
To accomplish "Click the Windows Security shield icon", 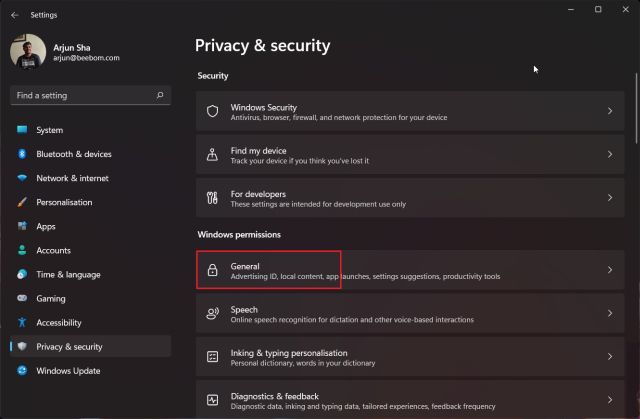I will point(212,111).
